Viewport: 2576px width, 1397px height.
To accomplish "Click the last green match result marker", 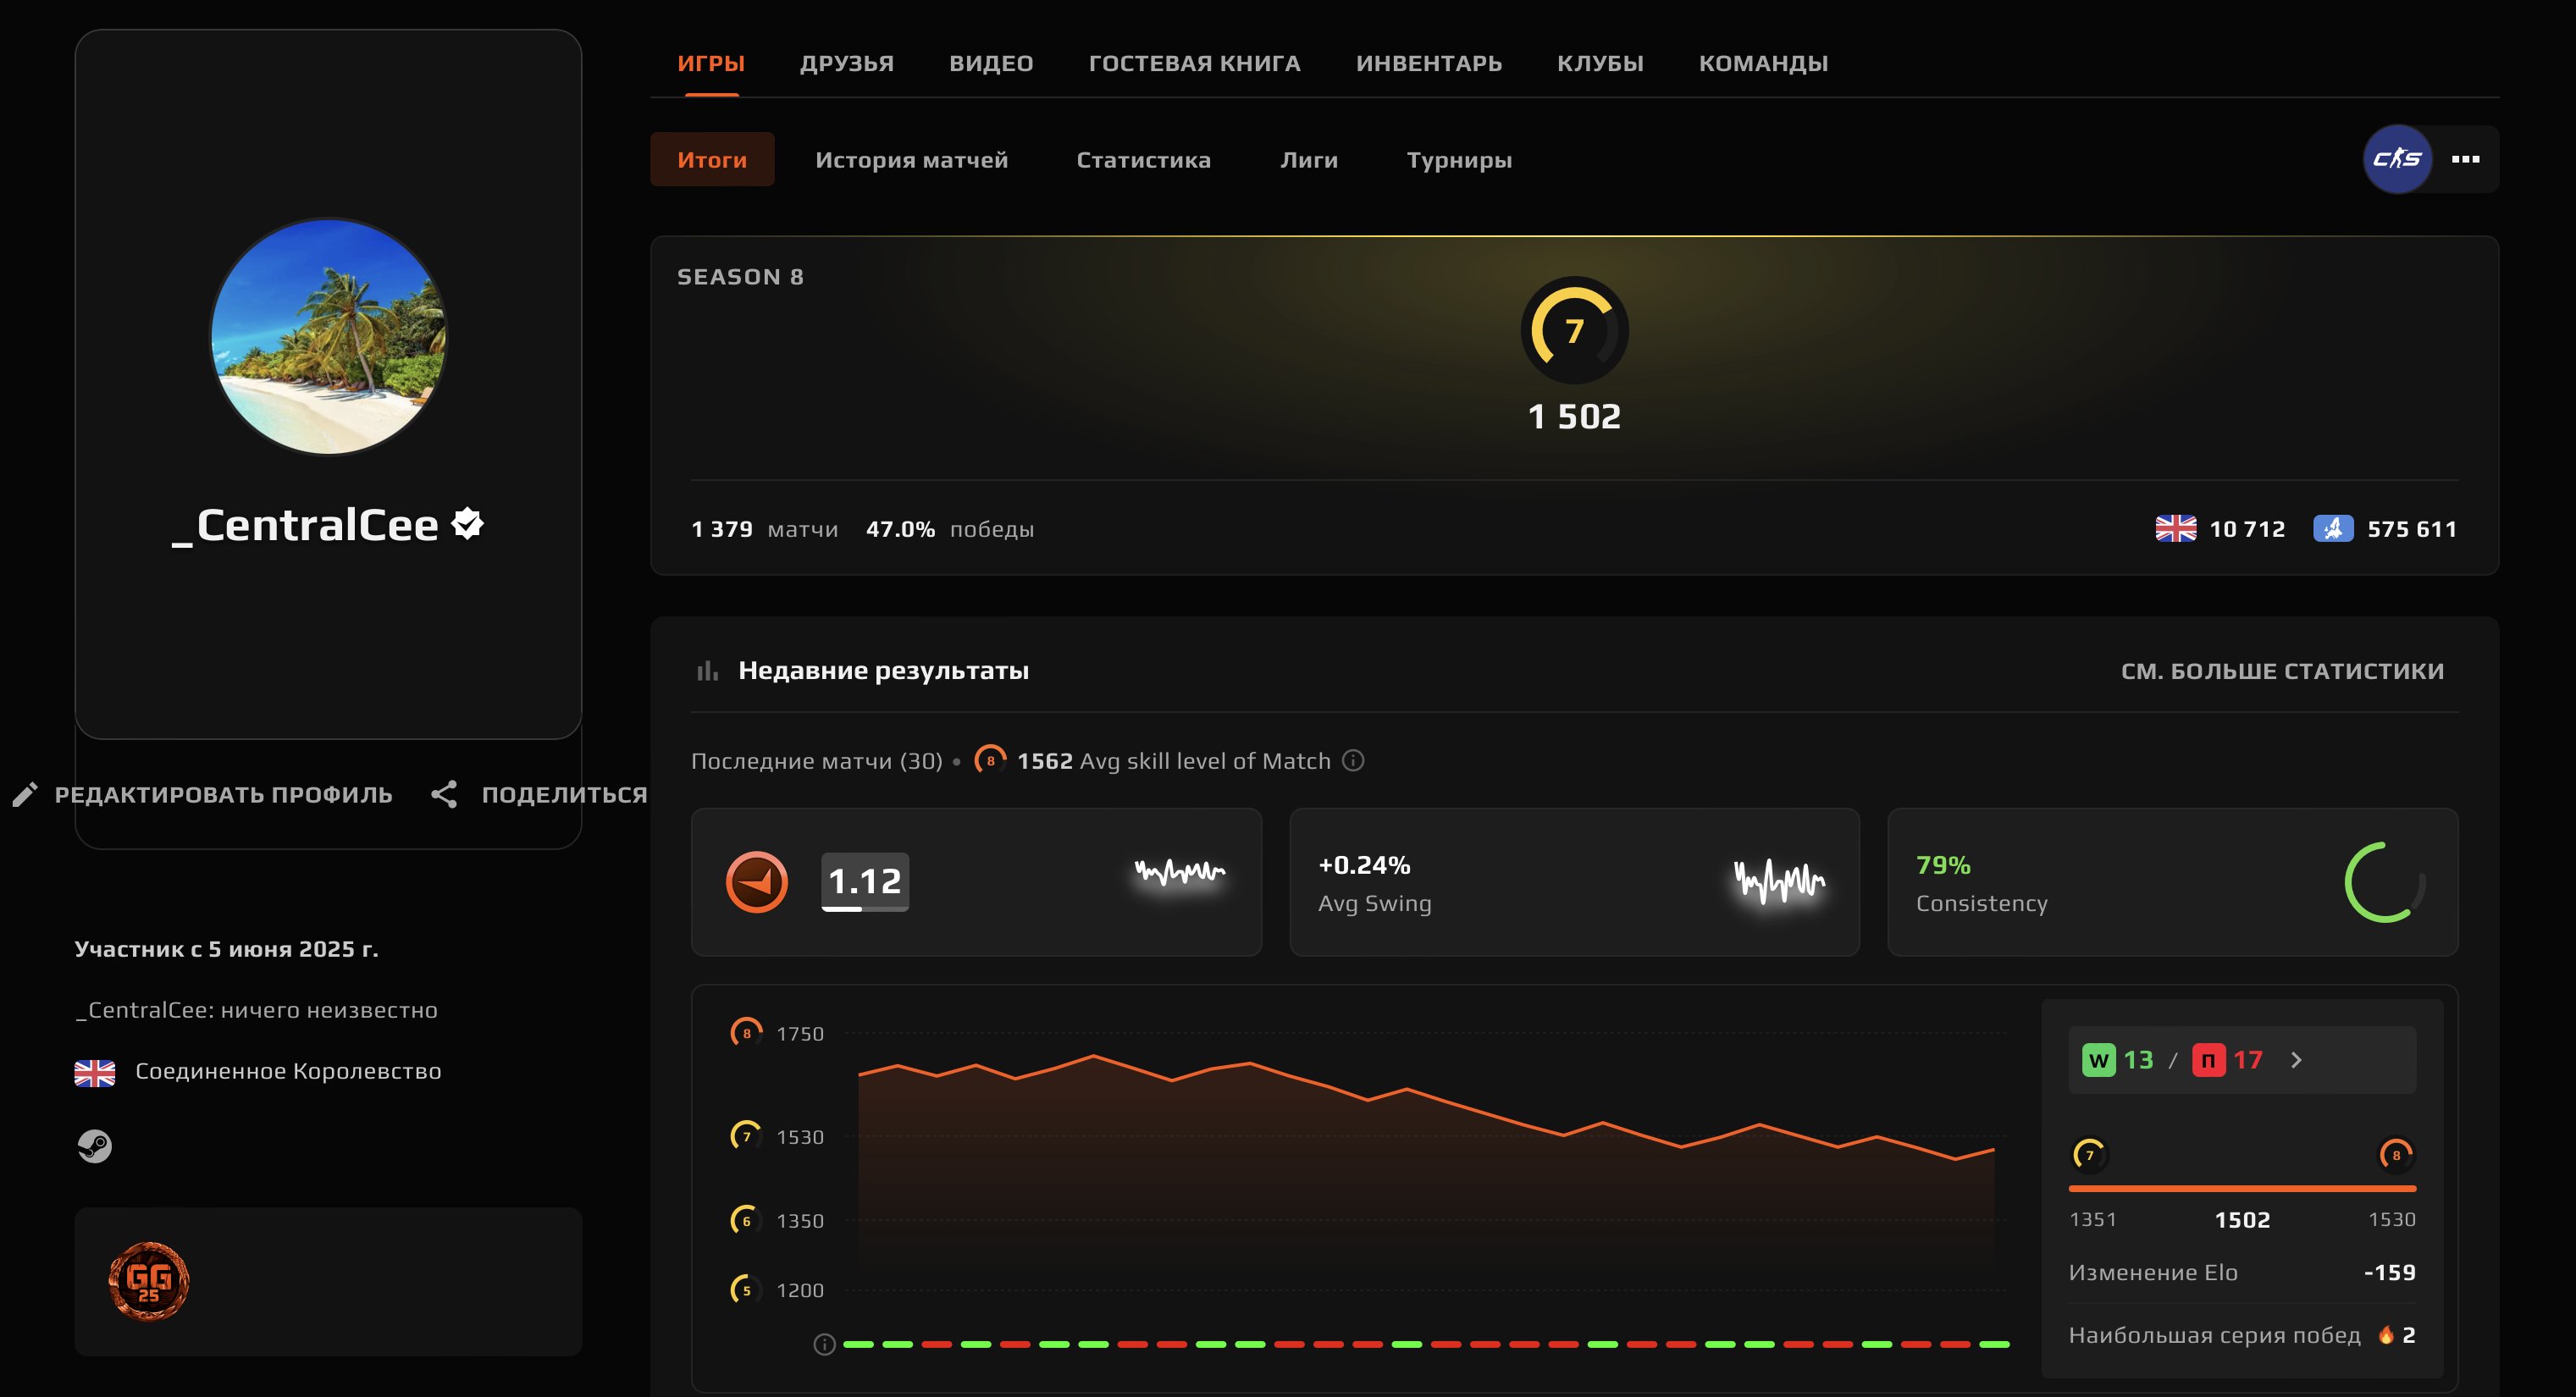I will click(1994, 1345).
